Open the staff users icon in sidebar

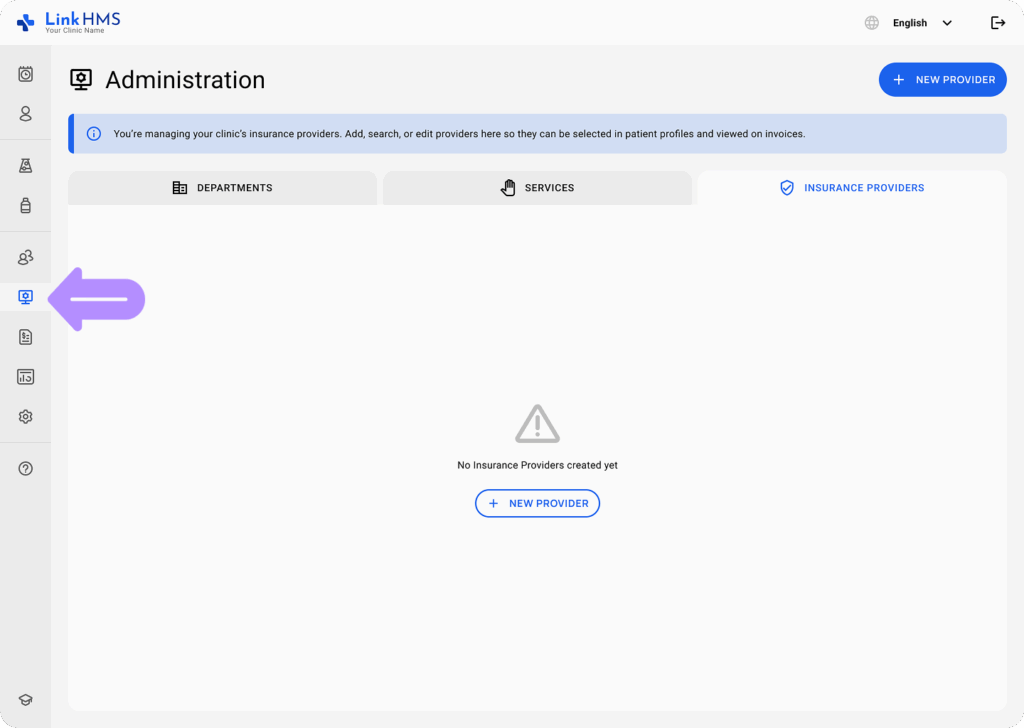pos(26,258)
